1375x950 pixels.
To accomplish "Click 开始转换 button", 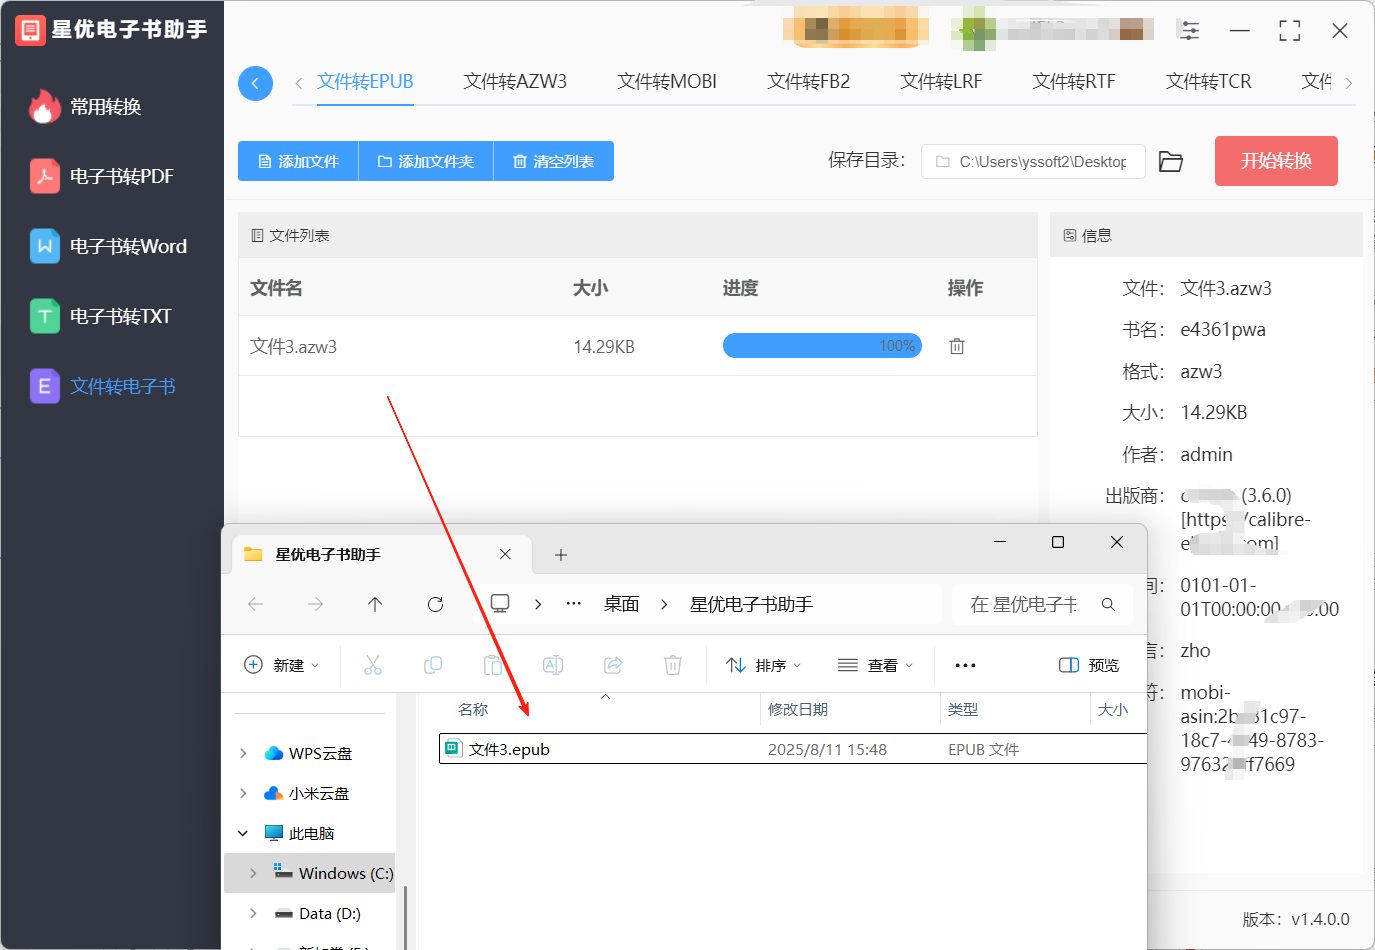I will (1276, 161).
